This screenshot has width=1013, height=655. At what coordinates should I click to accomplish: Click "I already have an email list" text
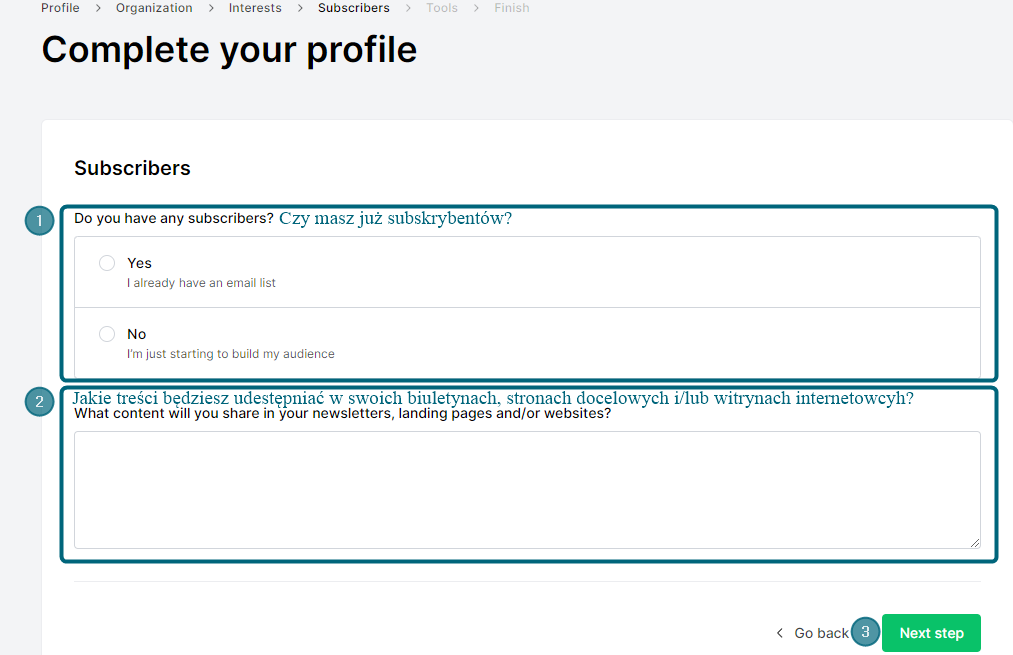point(202,283)
